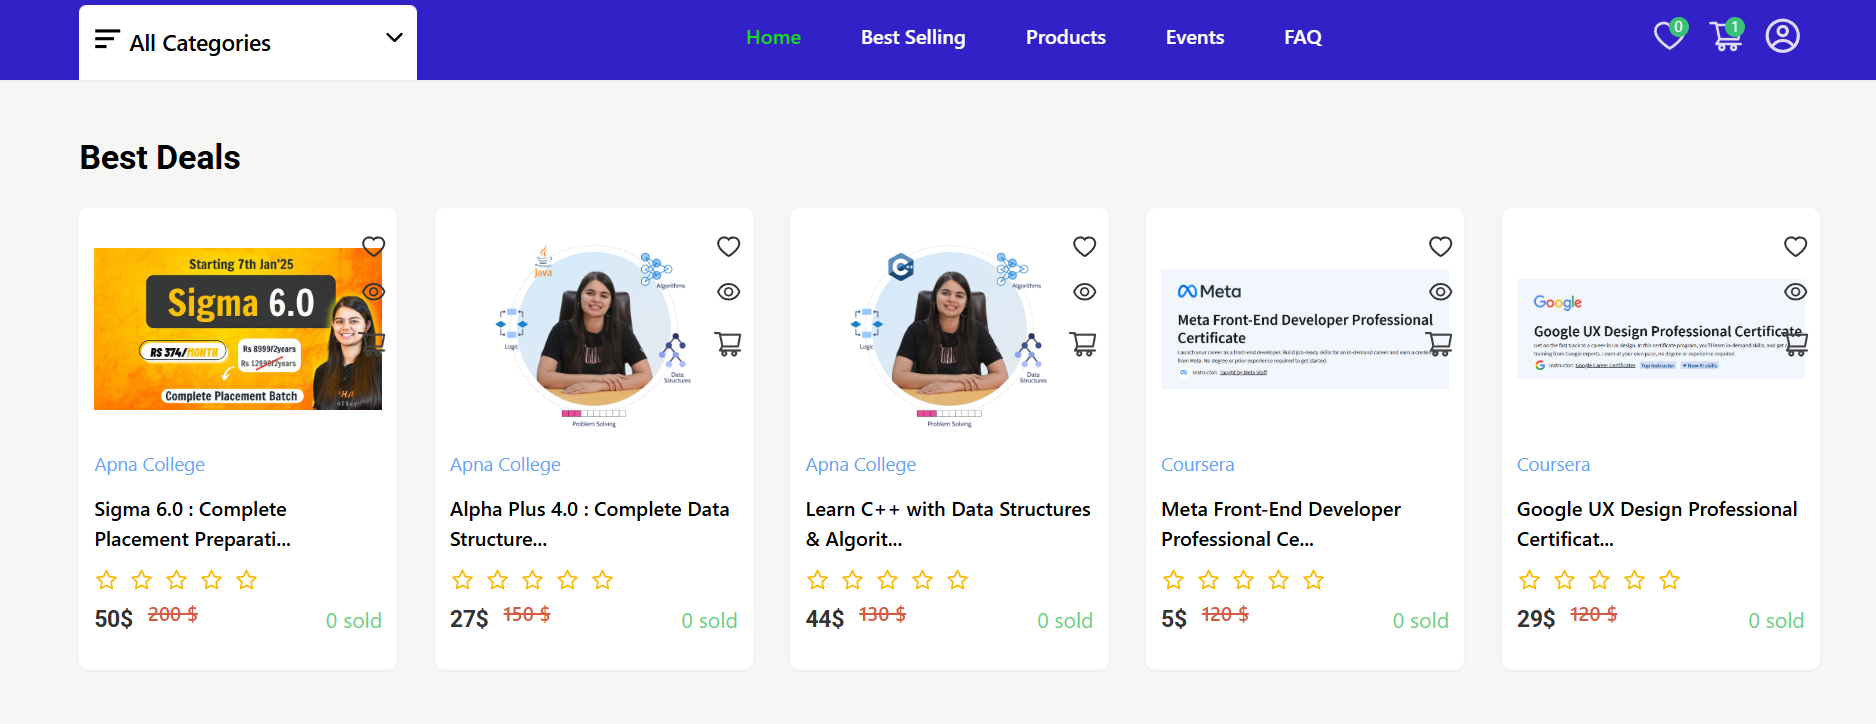Image resolution: width=1876 pixels, height=724 pixels.
Task: Click 0 sold on the Sigma 6.0 card
Action: tap(354, 621)
